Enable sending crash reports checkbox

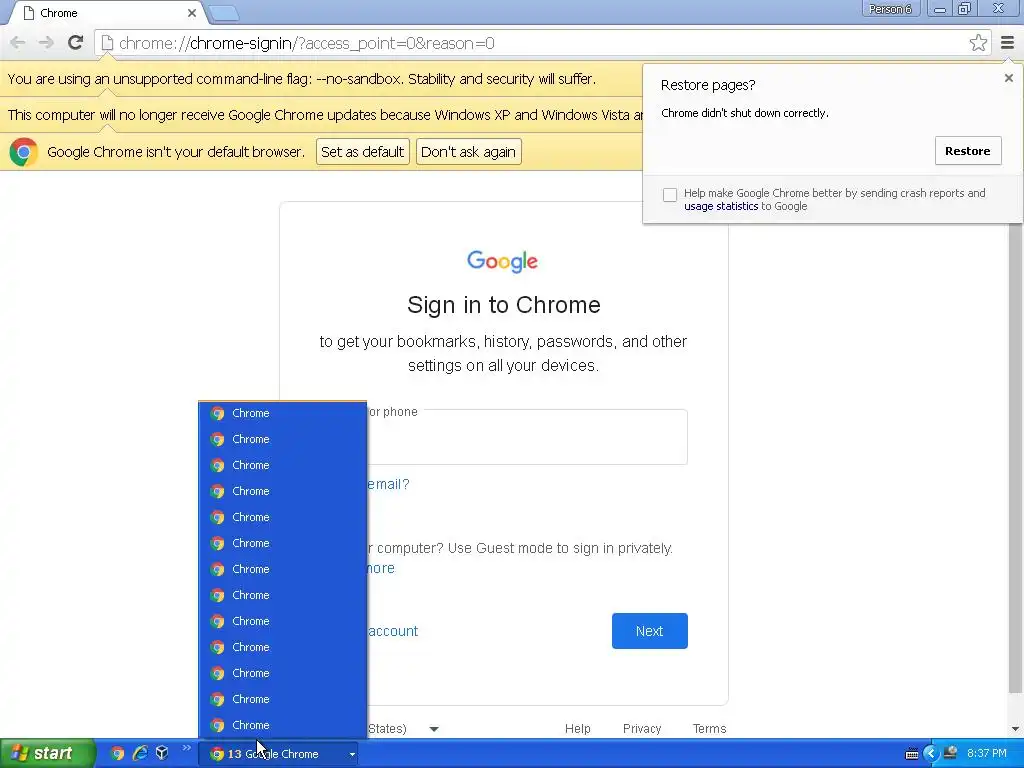(x=669, y=195)
